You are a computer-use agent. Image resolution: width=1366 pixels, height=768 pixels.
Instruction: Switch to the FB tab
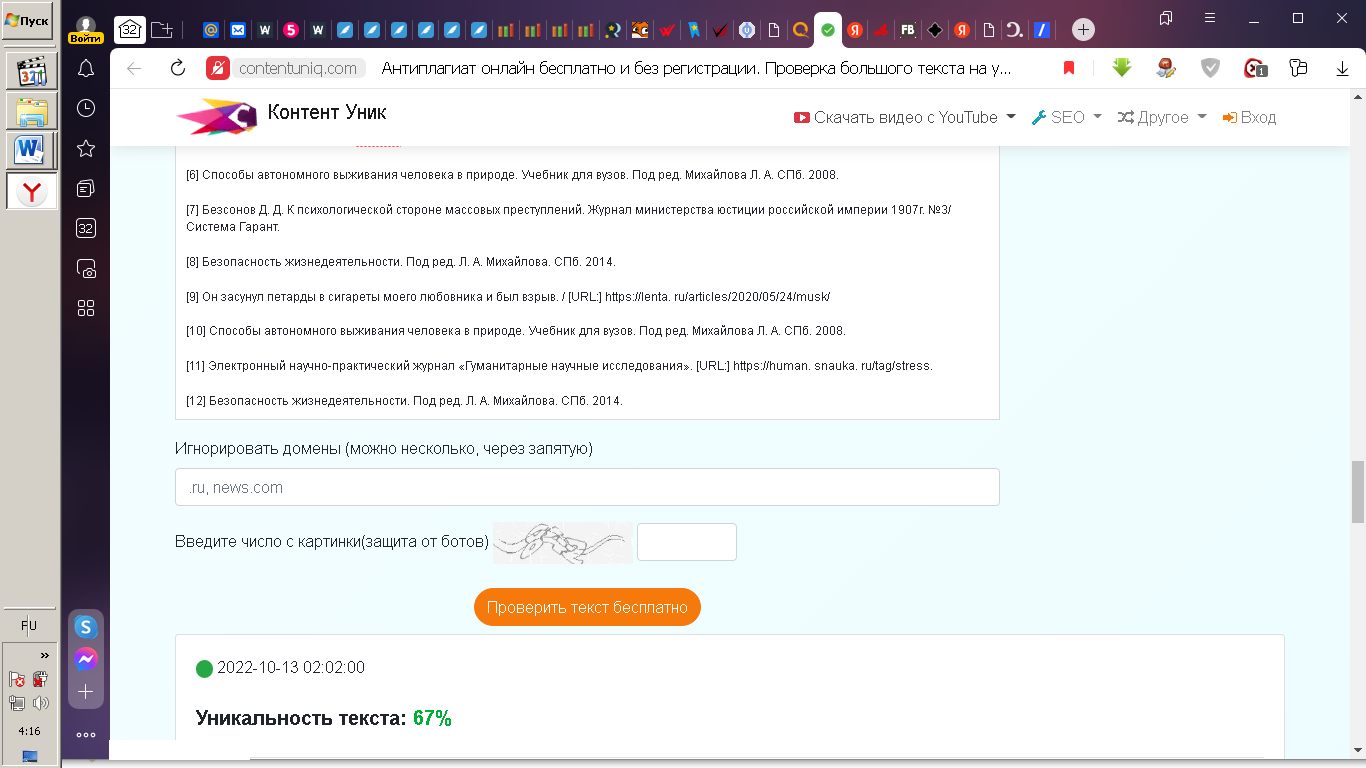[x=907, y=30]
